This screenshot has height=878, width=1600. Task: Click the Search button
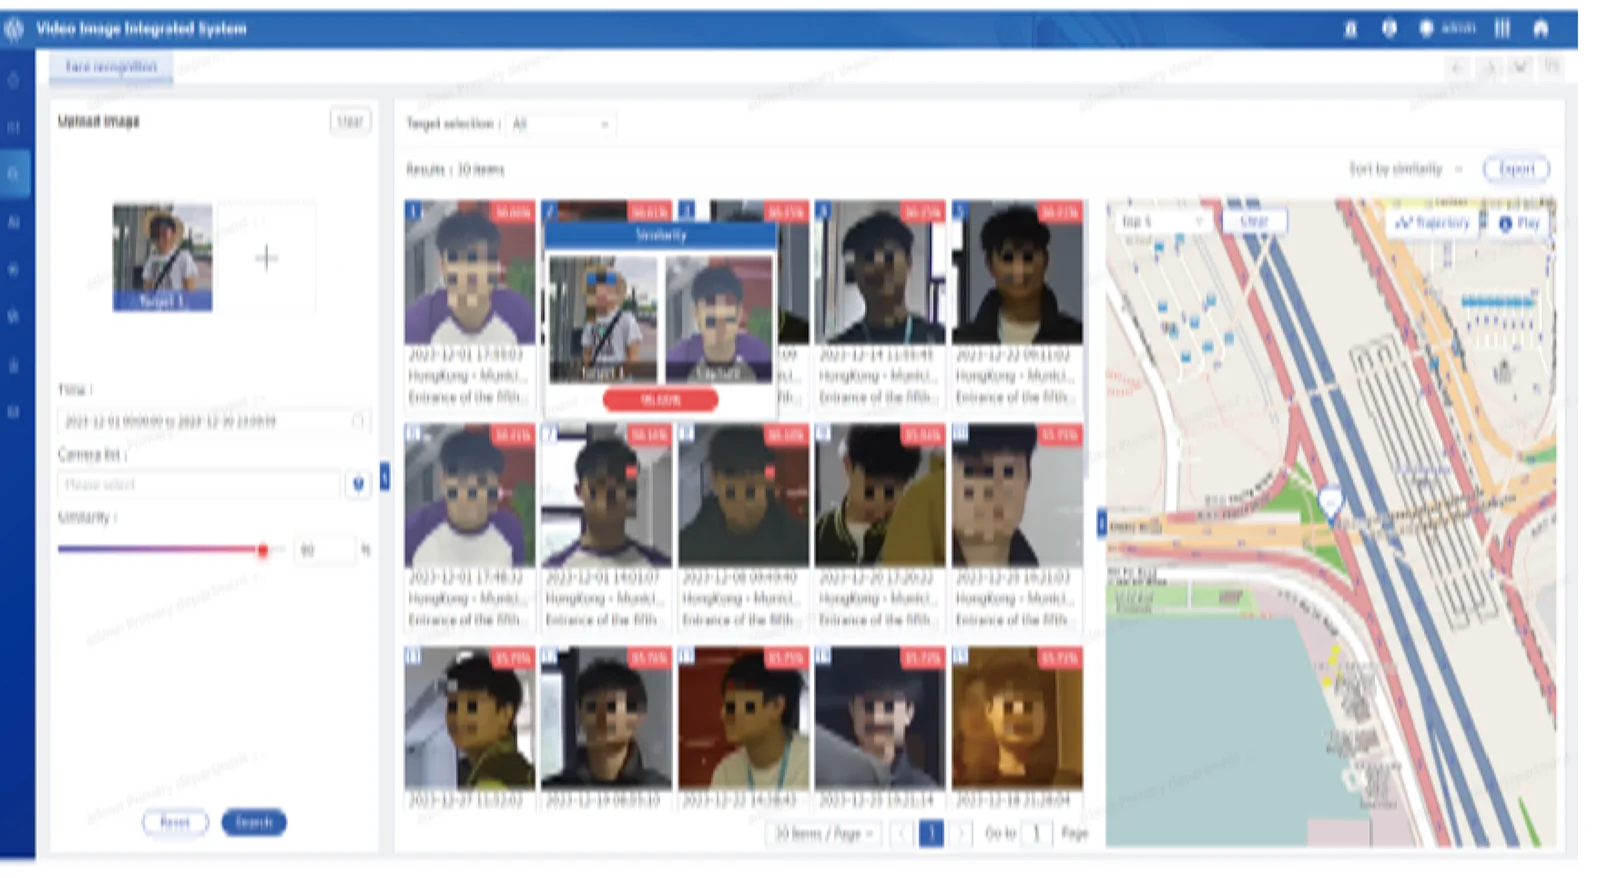254,822
